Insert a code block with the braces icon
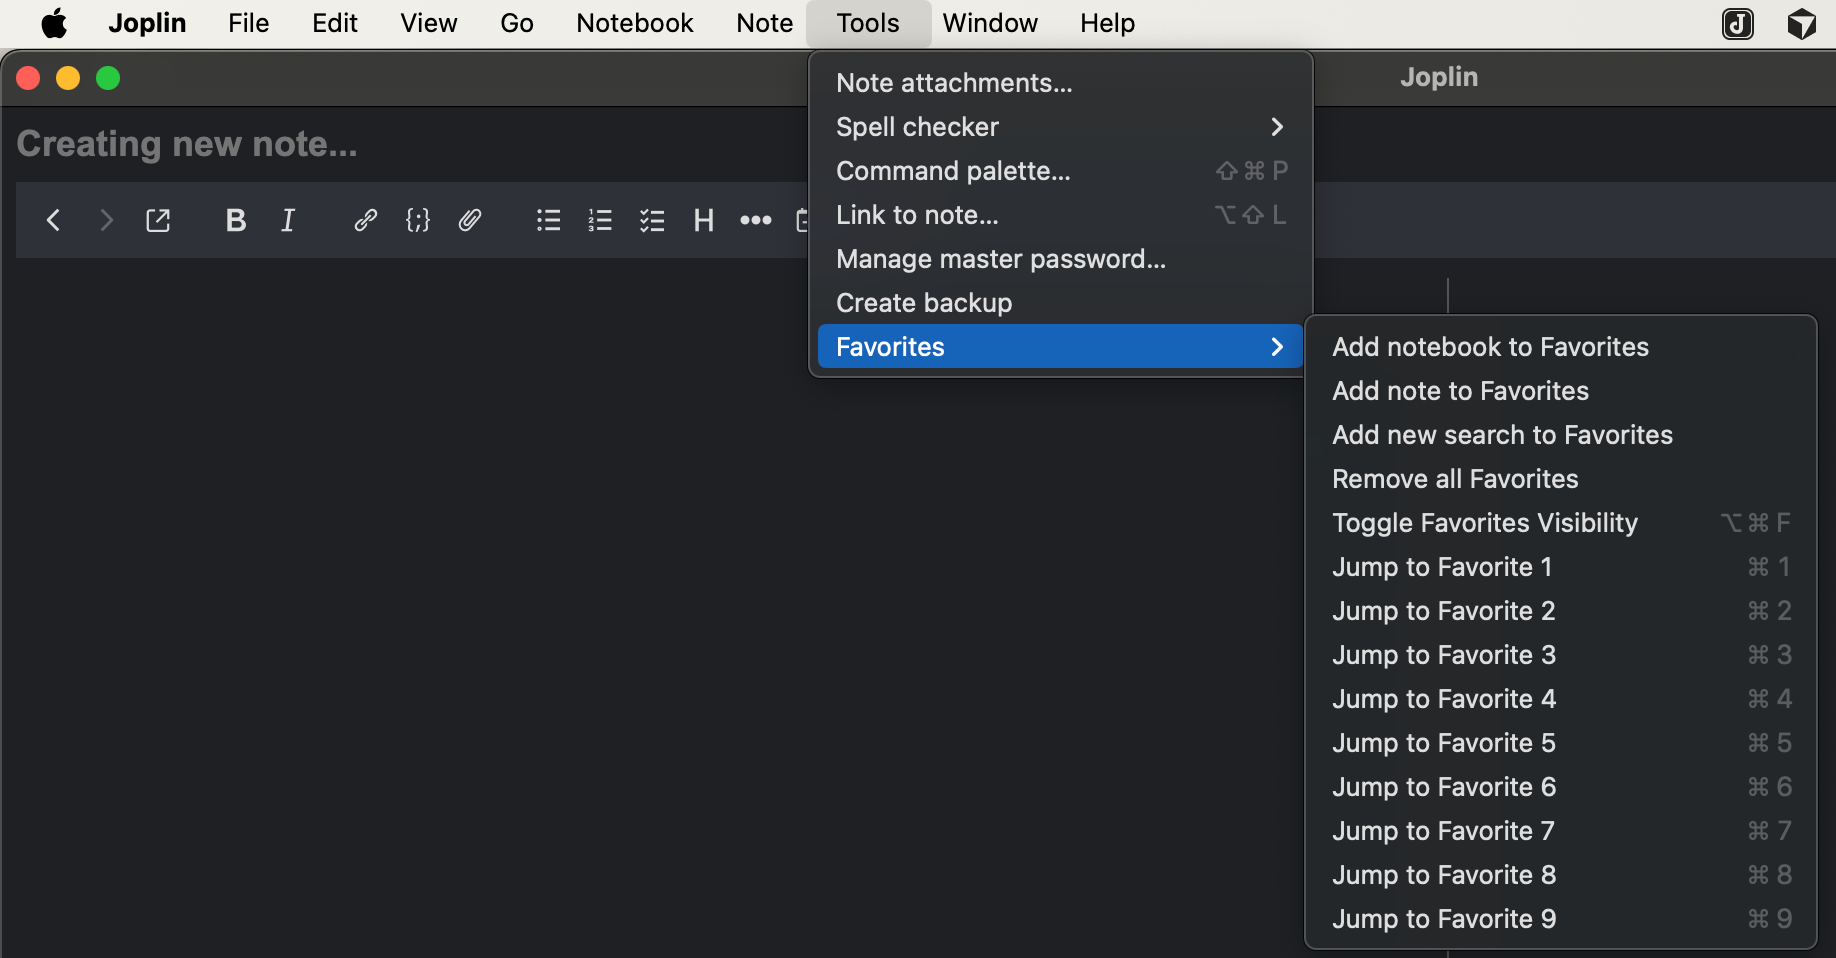Viewport: 1836px width, 958px height. click(418, 220)
